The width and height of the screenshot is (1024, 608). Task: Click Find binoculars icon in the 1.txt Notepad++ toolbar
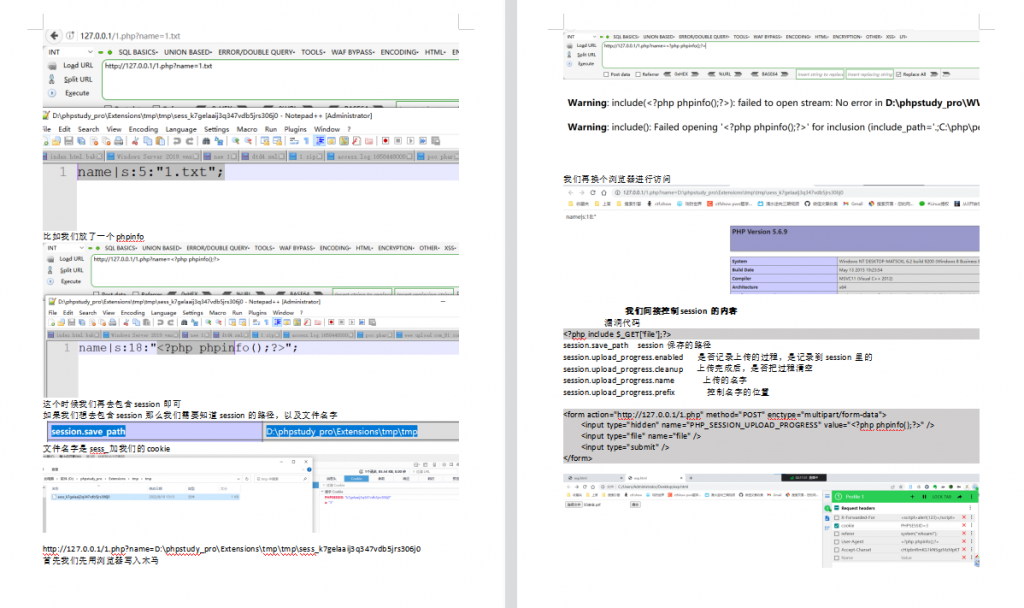[x=206, y=141]
